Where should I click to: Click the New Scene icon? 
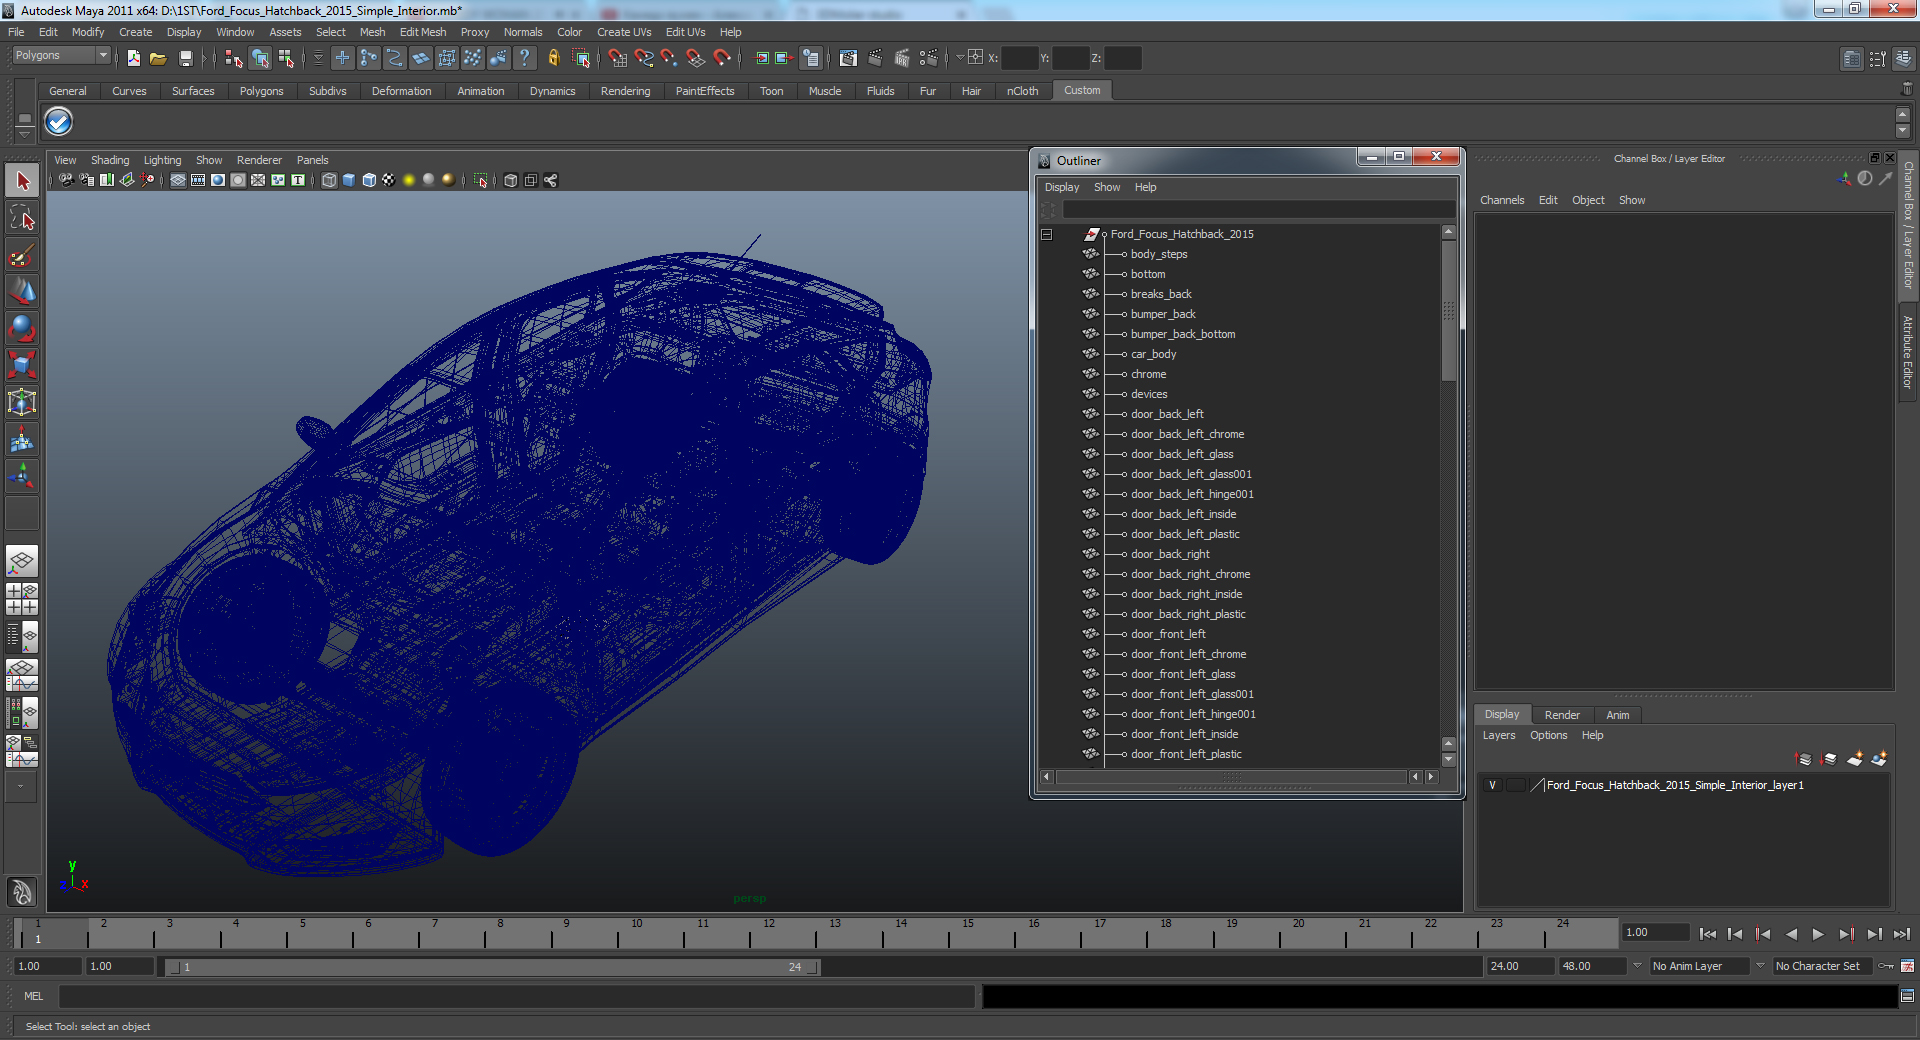(x=133, y=58)
